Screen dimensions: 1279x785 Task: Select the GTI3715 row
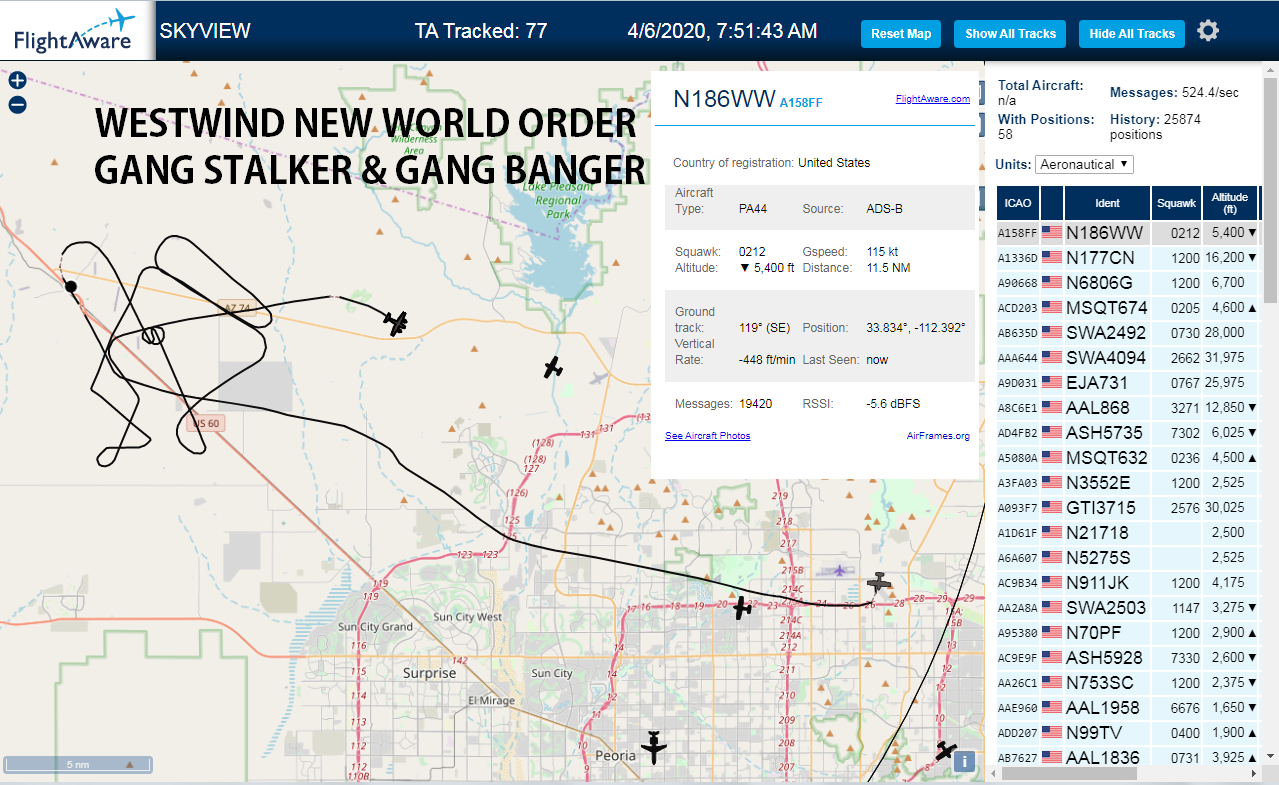(1128, 507)
